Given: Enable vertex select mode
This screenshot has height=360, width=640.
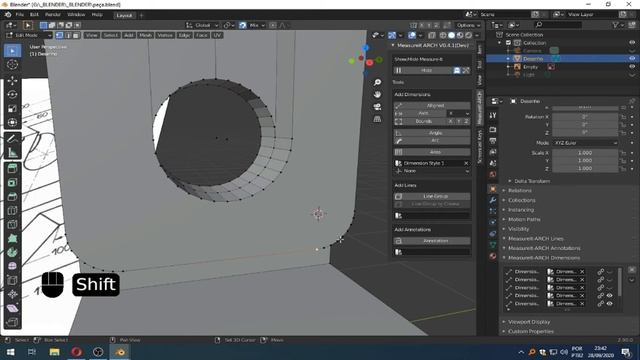Looking at the screenshot, I should pos(60,35).
